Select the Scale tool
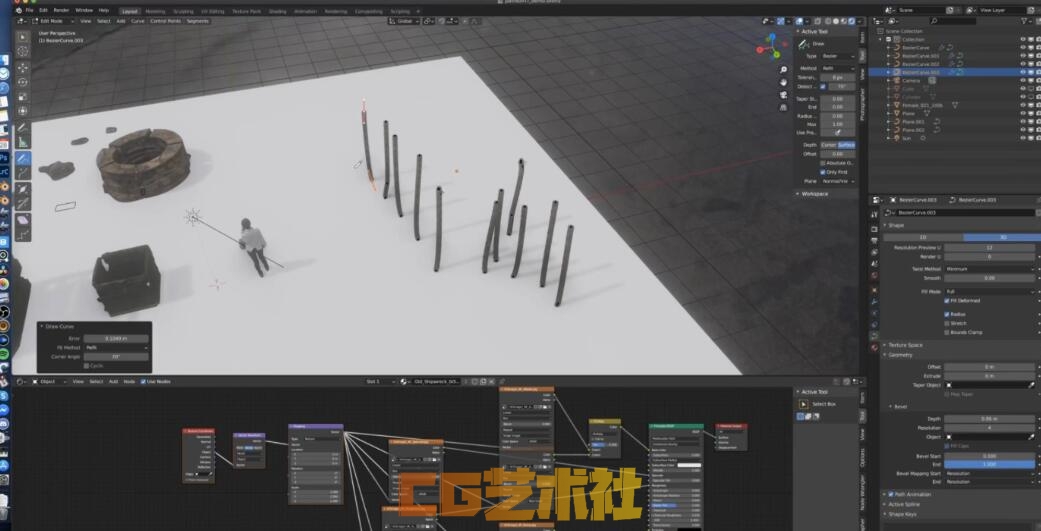This screenshot has height=531, width=1041. (23, 96)
